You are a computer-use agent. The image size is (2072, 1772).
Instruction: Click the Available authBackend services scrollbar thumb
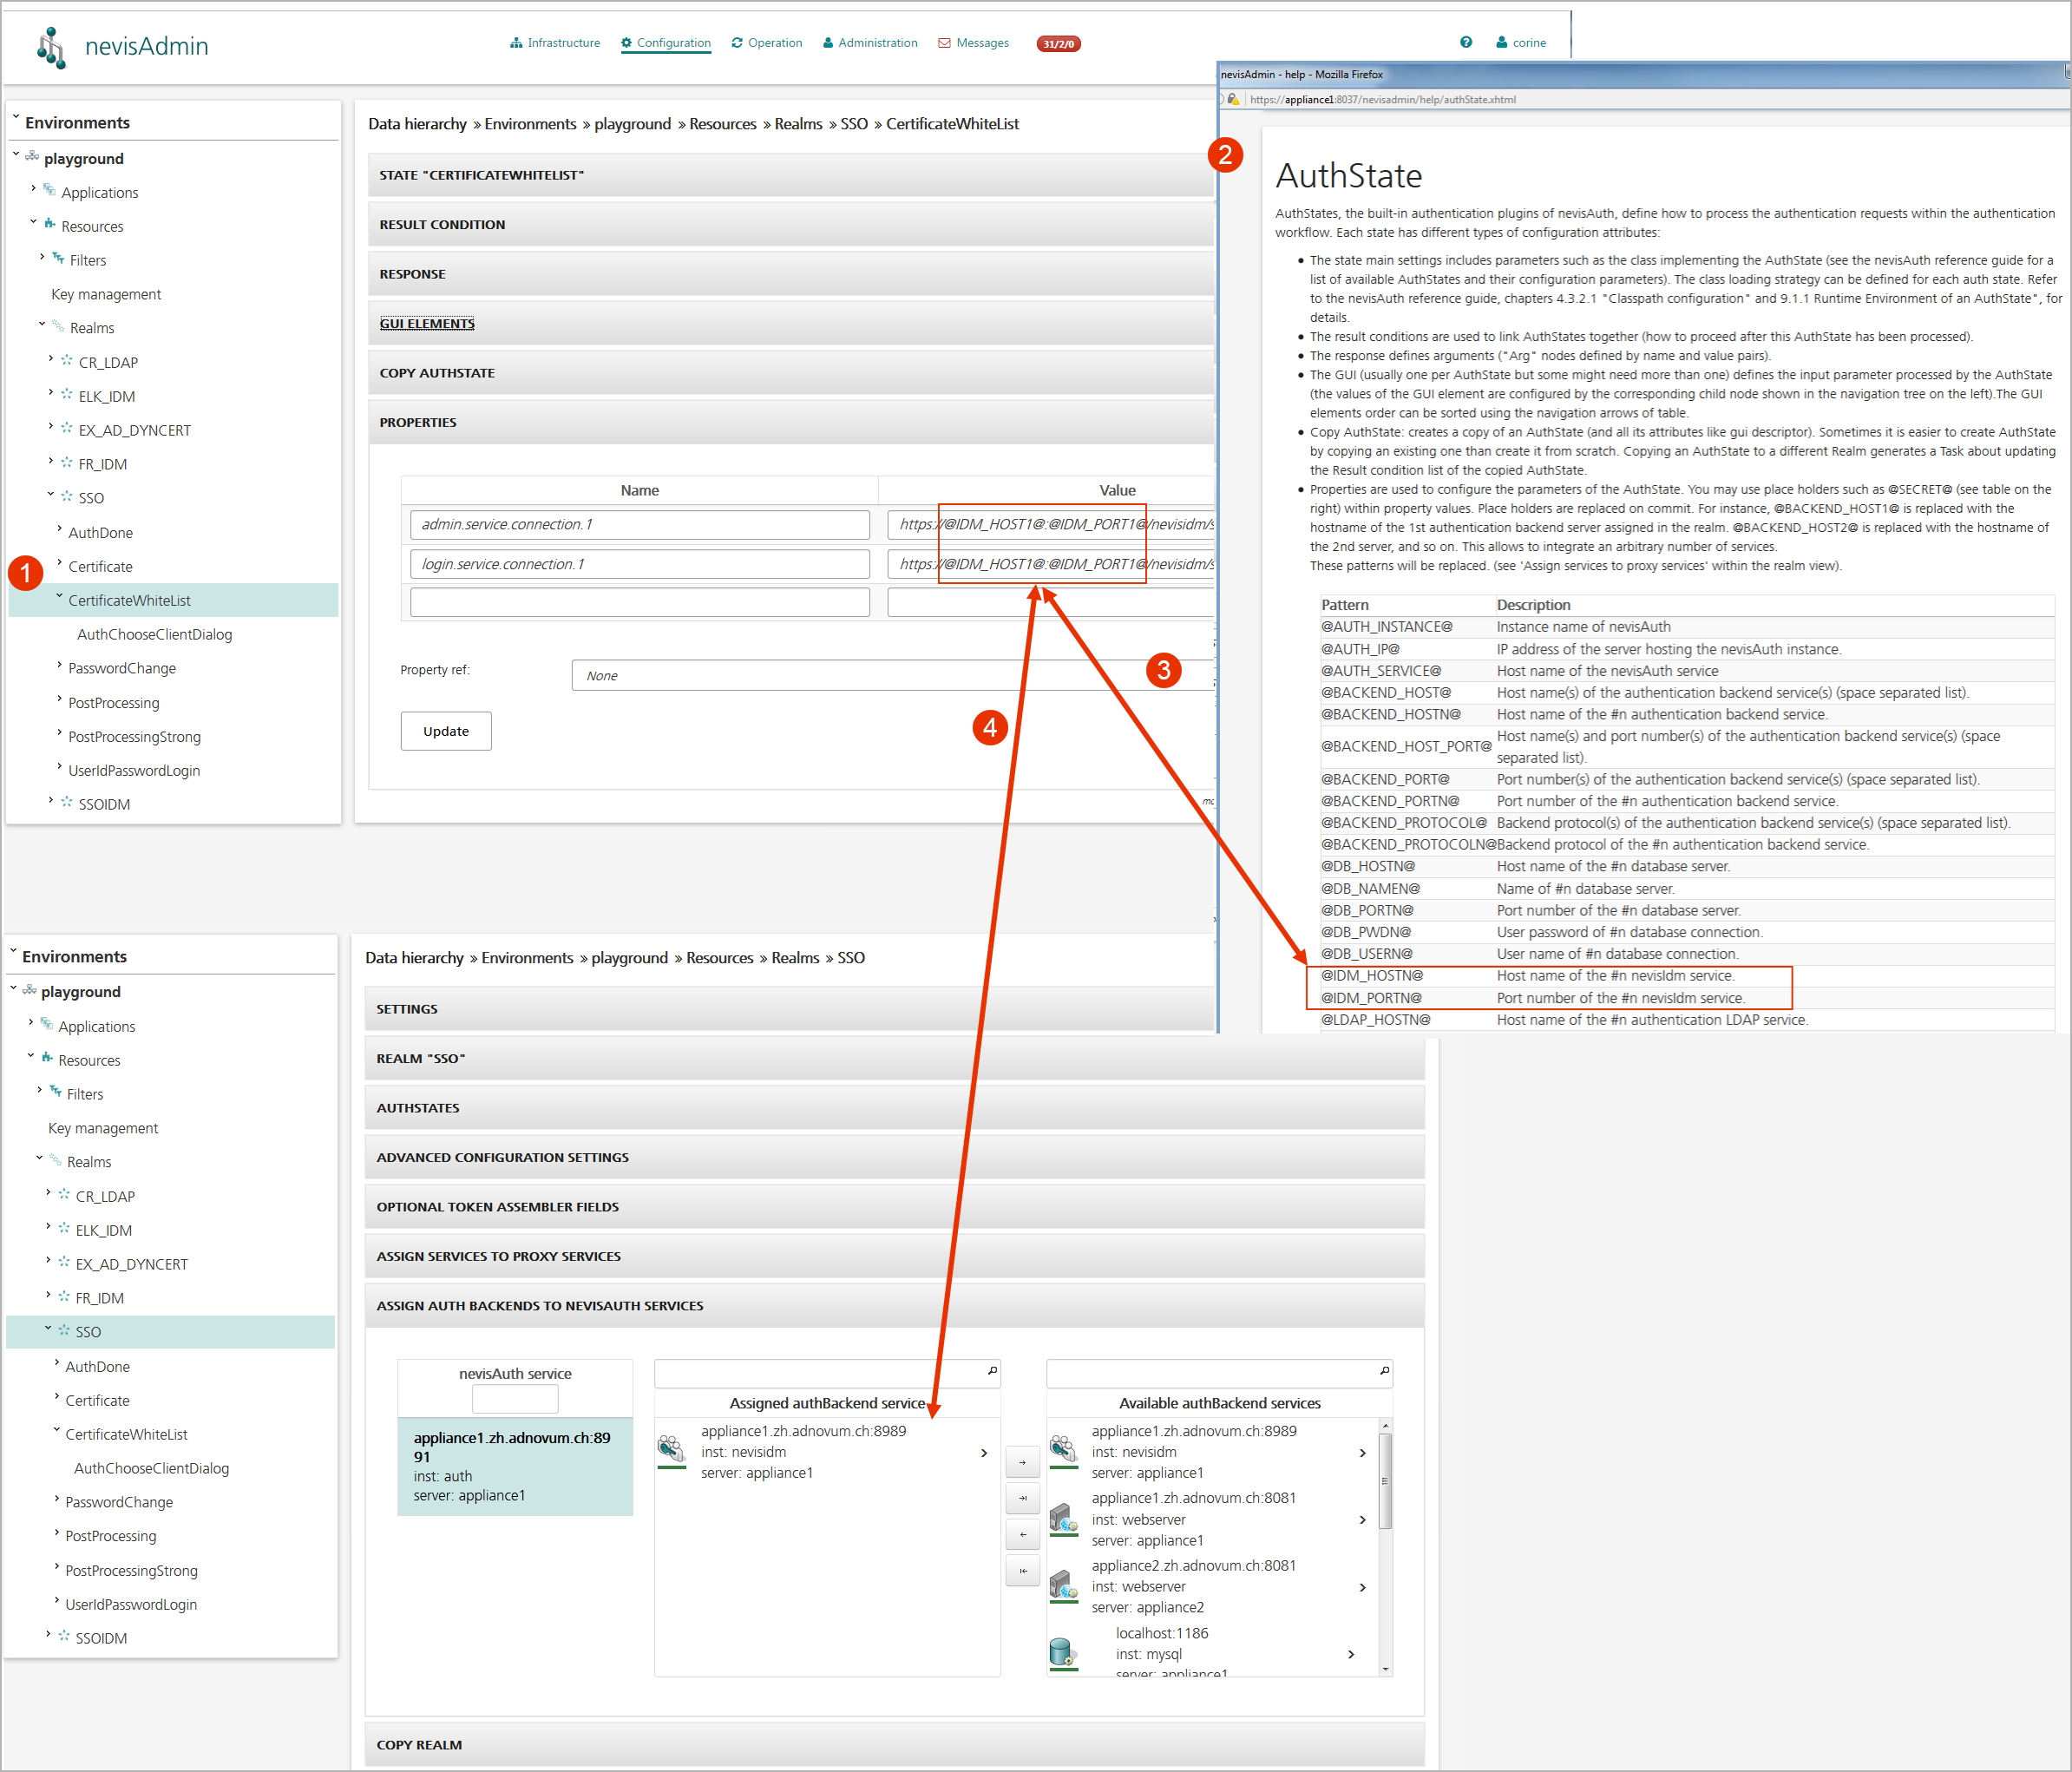coord(1384,1481)
